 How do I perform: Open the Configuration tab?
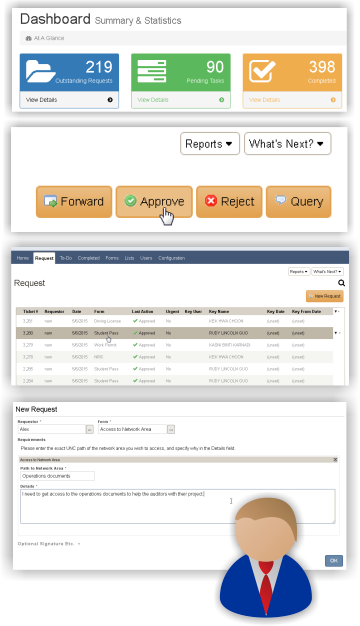pos(172,258)
